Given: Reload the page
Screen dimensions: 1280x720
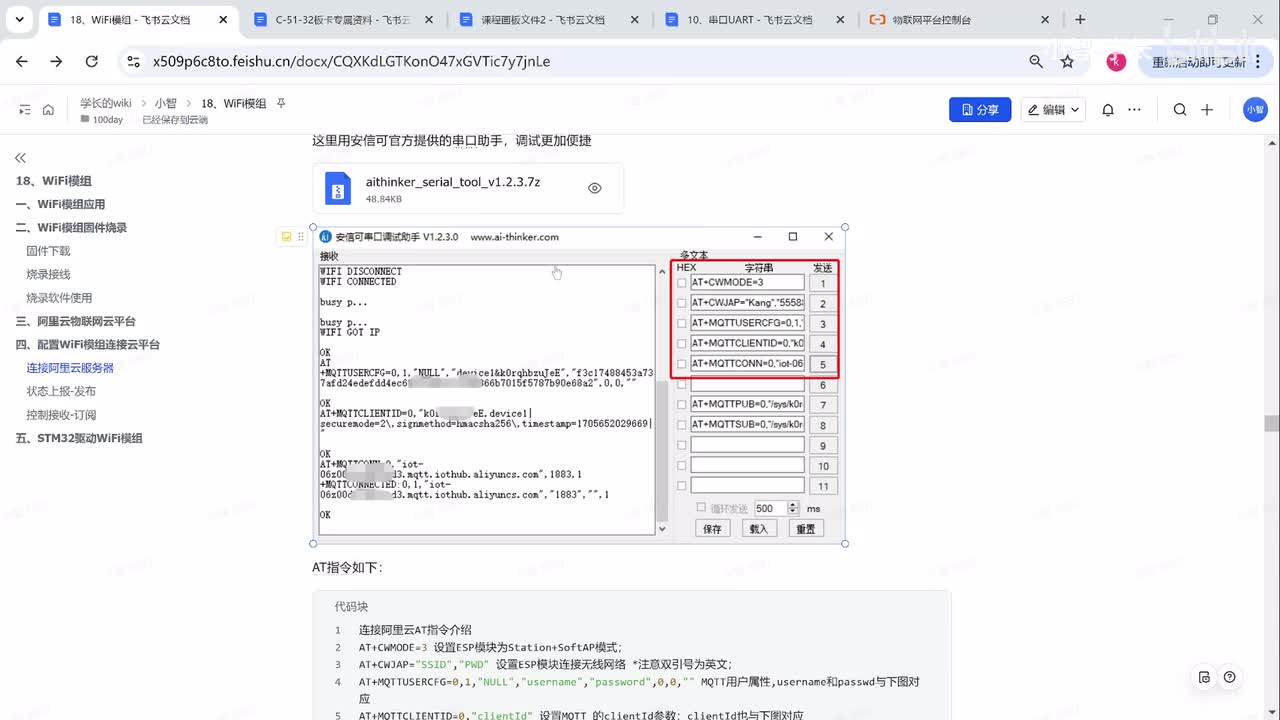Looking at the screenshot, I should (x=91, y=61).
